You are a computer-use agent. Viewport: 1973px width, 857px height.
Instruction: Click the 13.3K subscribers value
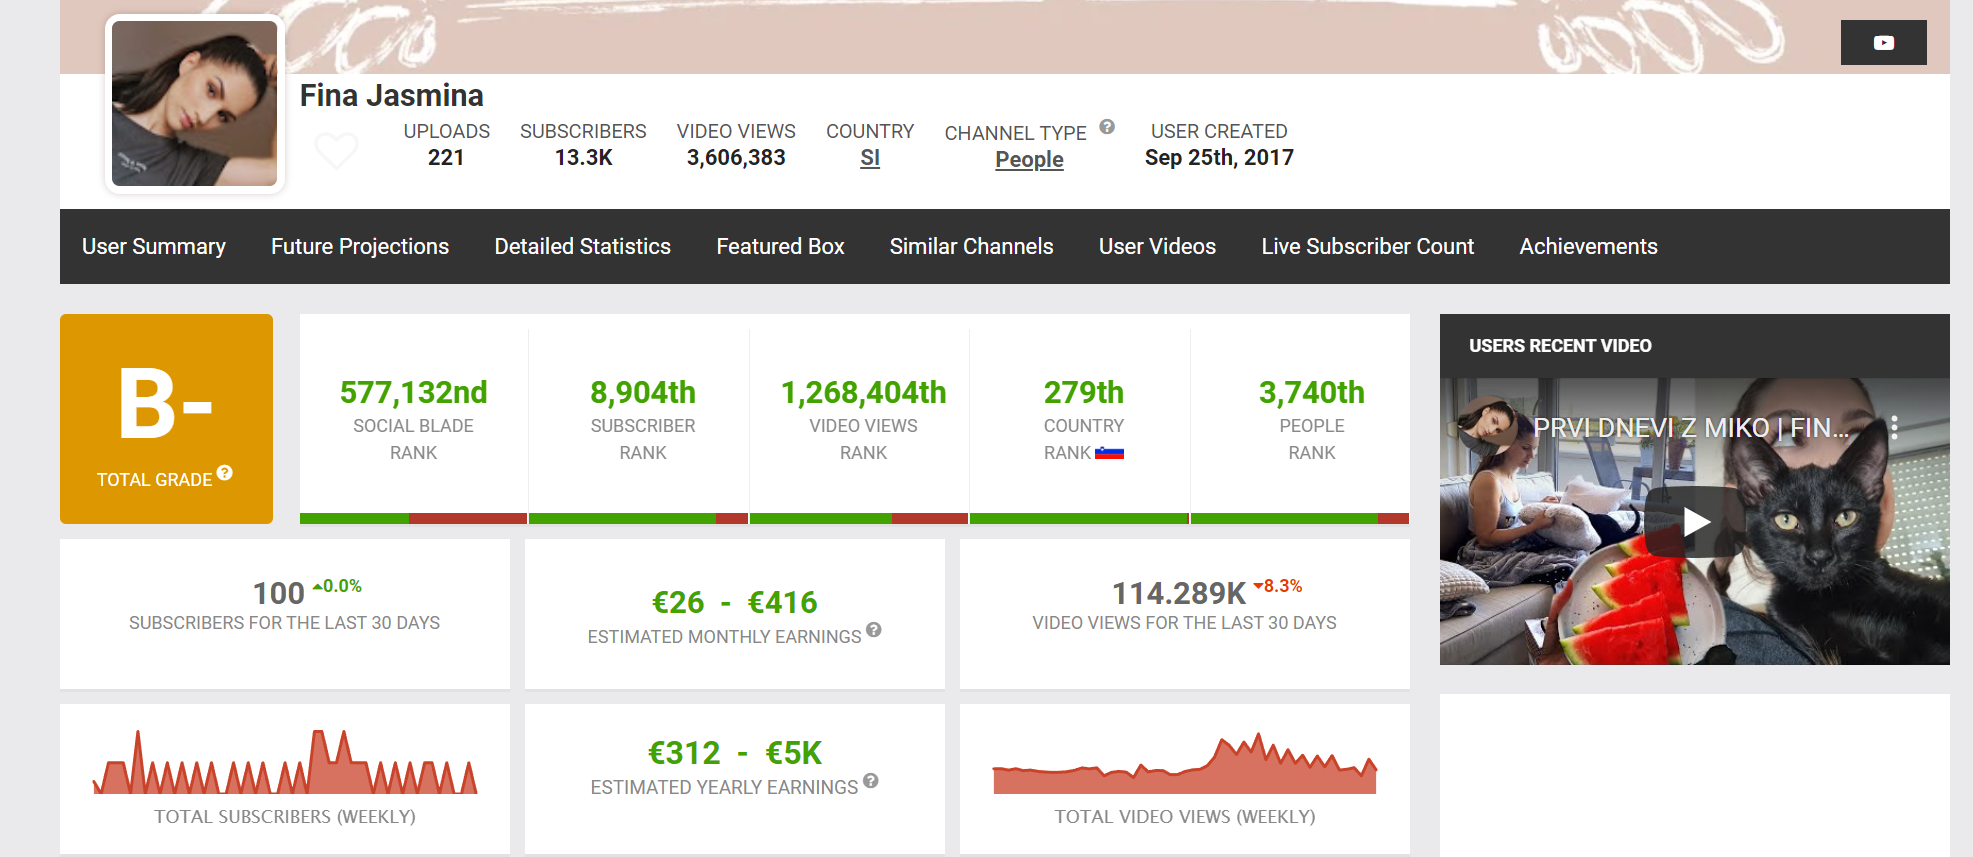(x=583, y=157)
